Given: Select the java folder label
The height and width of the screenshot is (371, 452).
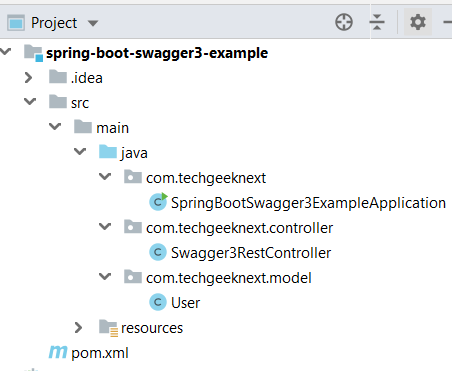Looking at the screenshot, I should [x=134, y=153].
